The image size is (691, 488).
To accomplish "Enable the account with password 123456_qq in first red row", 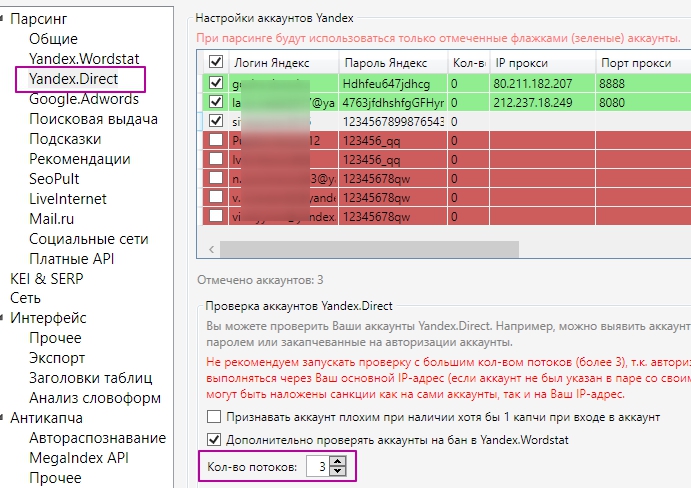I will point(217,141).
